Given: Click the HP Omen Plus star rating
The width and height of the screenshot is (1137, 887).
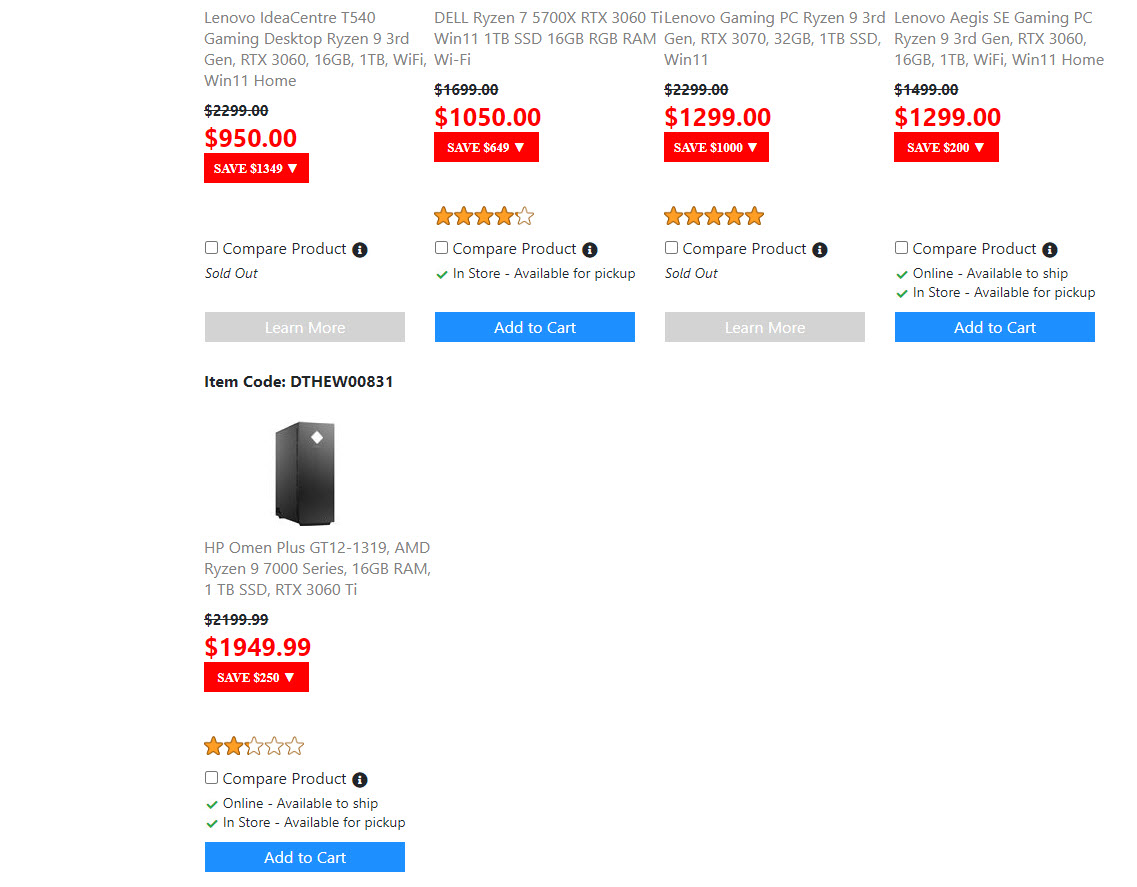Looking at the screenshot, I should [x=254, y=746].
